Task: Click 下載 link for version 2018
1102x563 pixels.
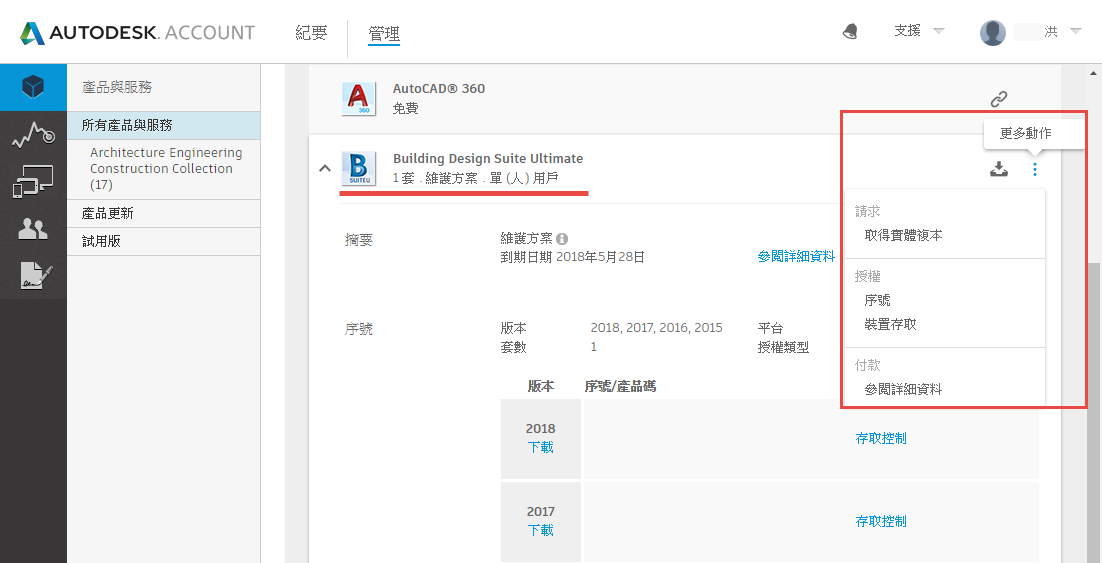Action: (x=540, y=447)
